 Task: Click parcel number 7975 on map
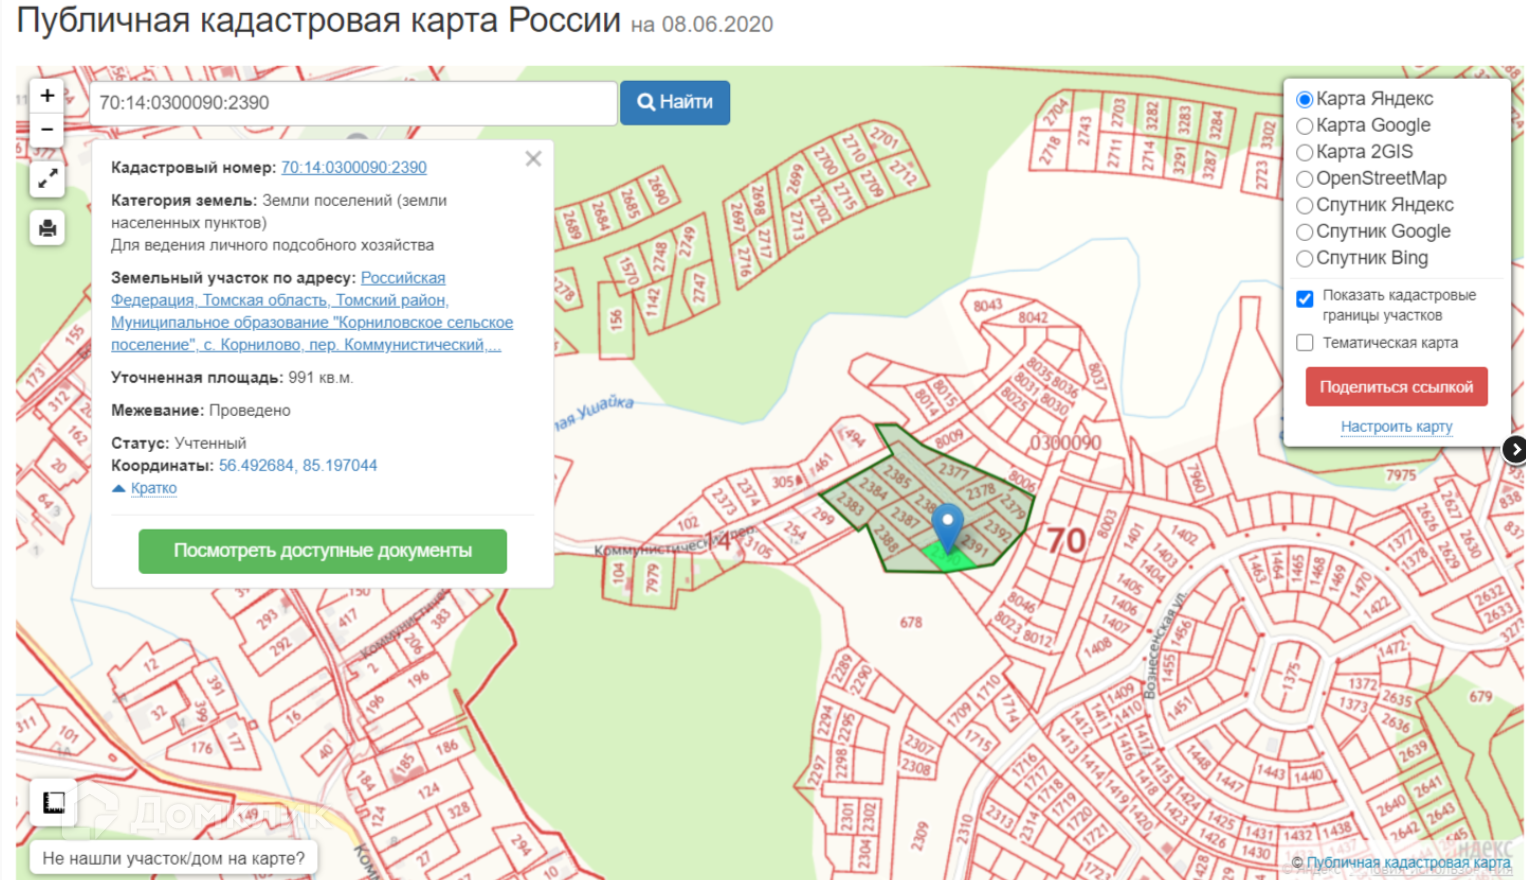(x=1401, y=475)
